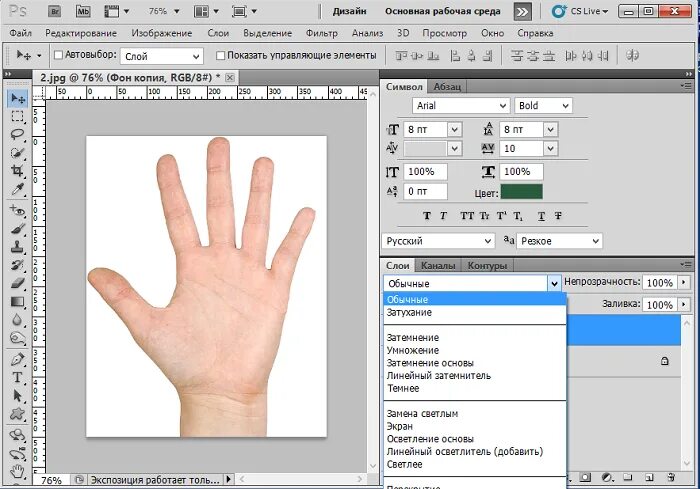The image size is (700, 489).
Task: Open the Arial font family dropdown
Action: [x=460, y=106]
